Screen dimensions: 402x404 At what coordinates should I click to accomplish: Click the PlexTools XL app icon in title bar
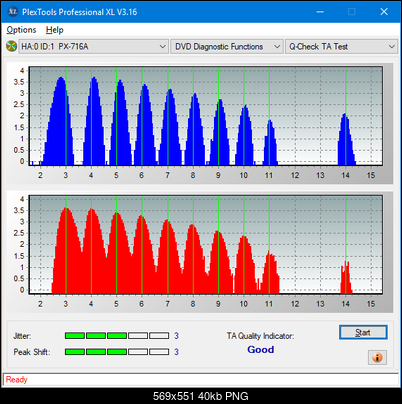12,12
